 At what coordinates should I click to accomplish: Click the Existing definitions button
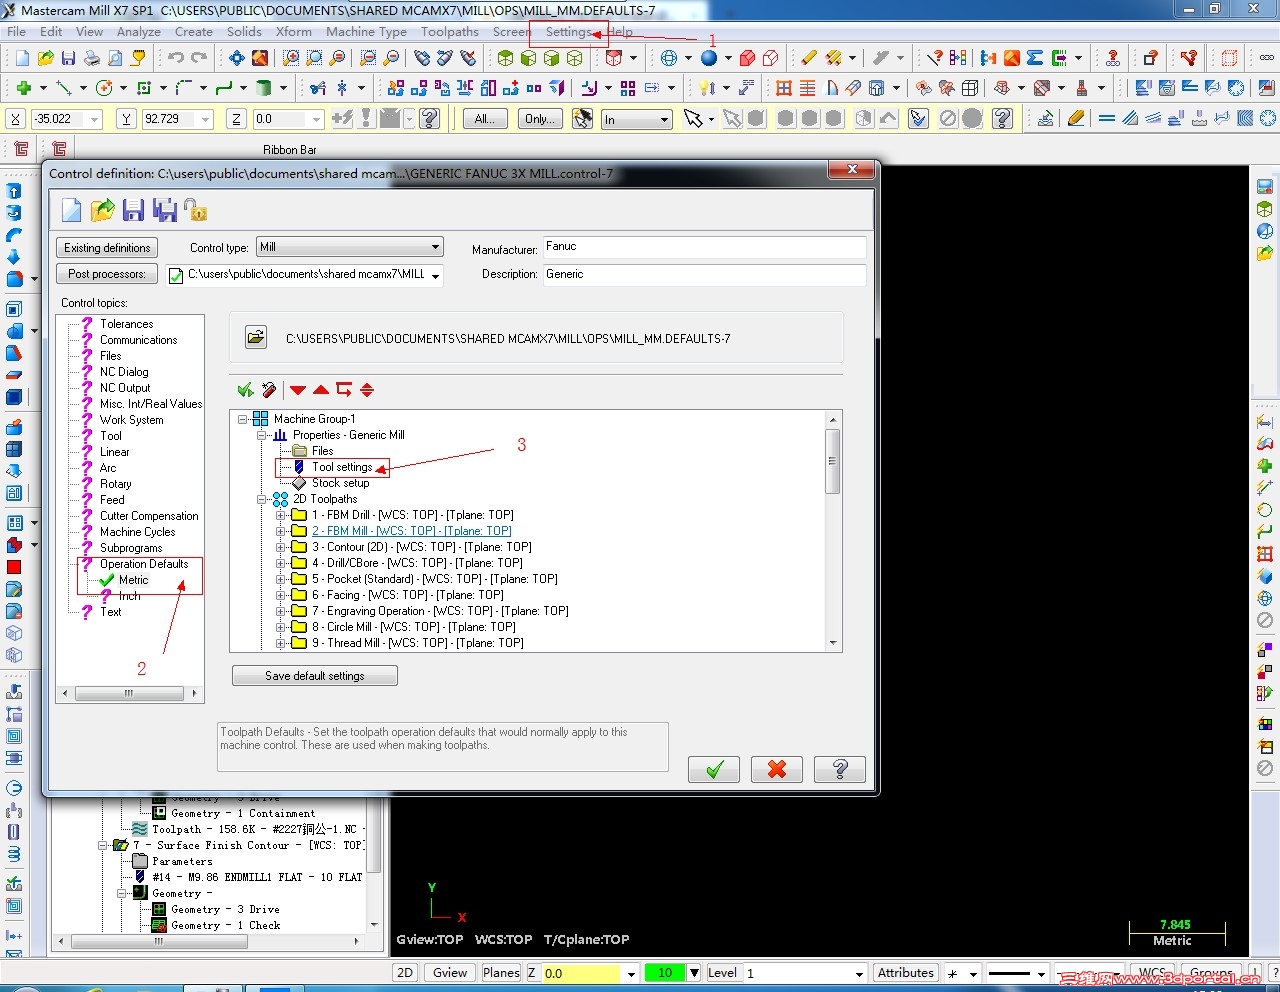107,248
